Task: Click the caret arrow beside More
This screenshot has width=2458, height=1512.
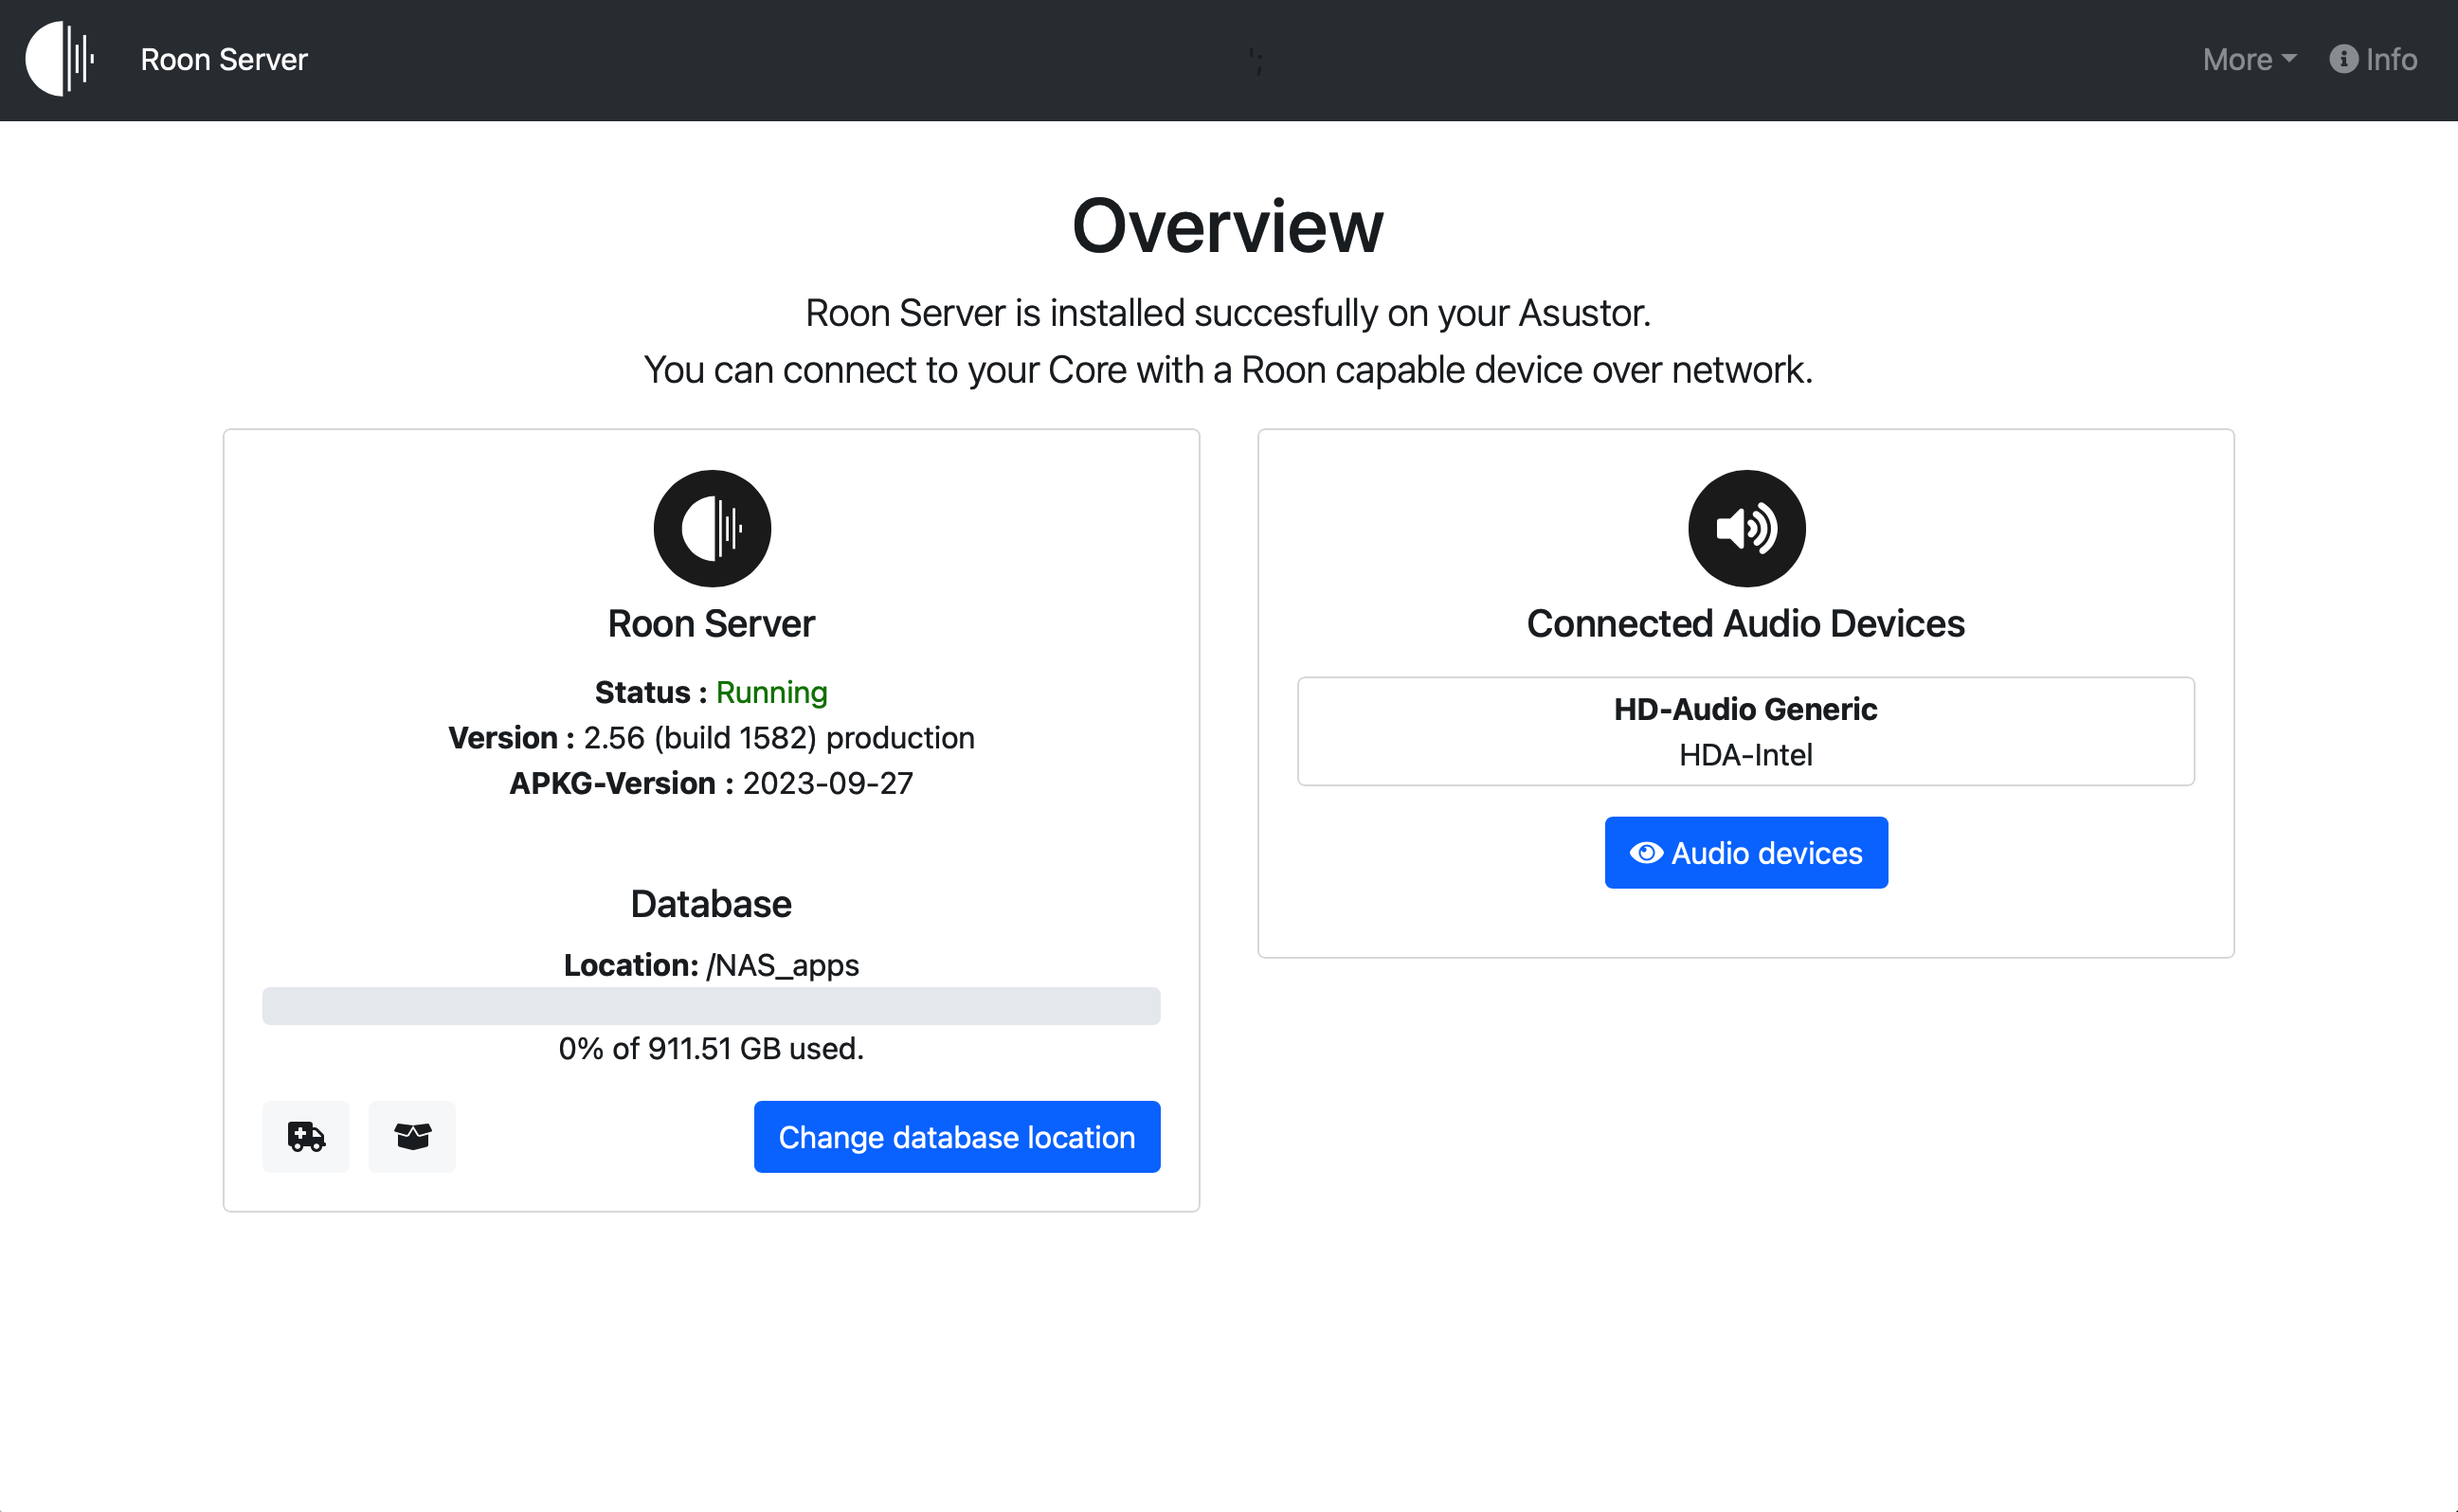Action: point(2290,59)
